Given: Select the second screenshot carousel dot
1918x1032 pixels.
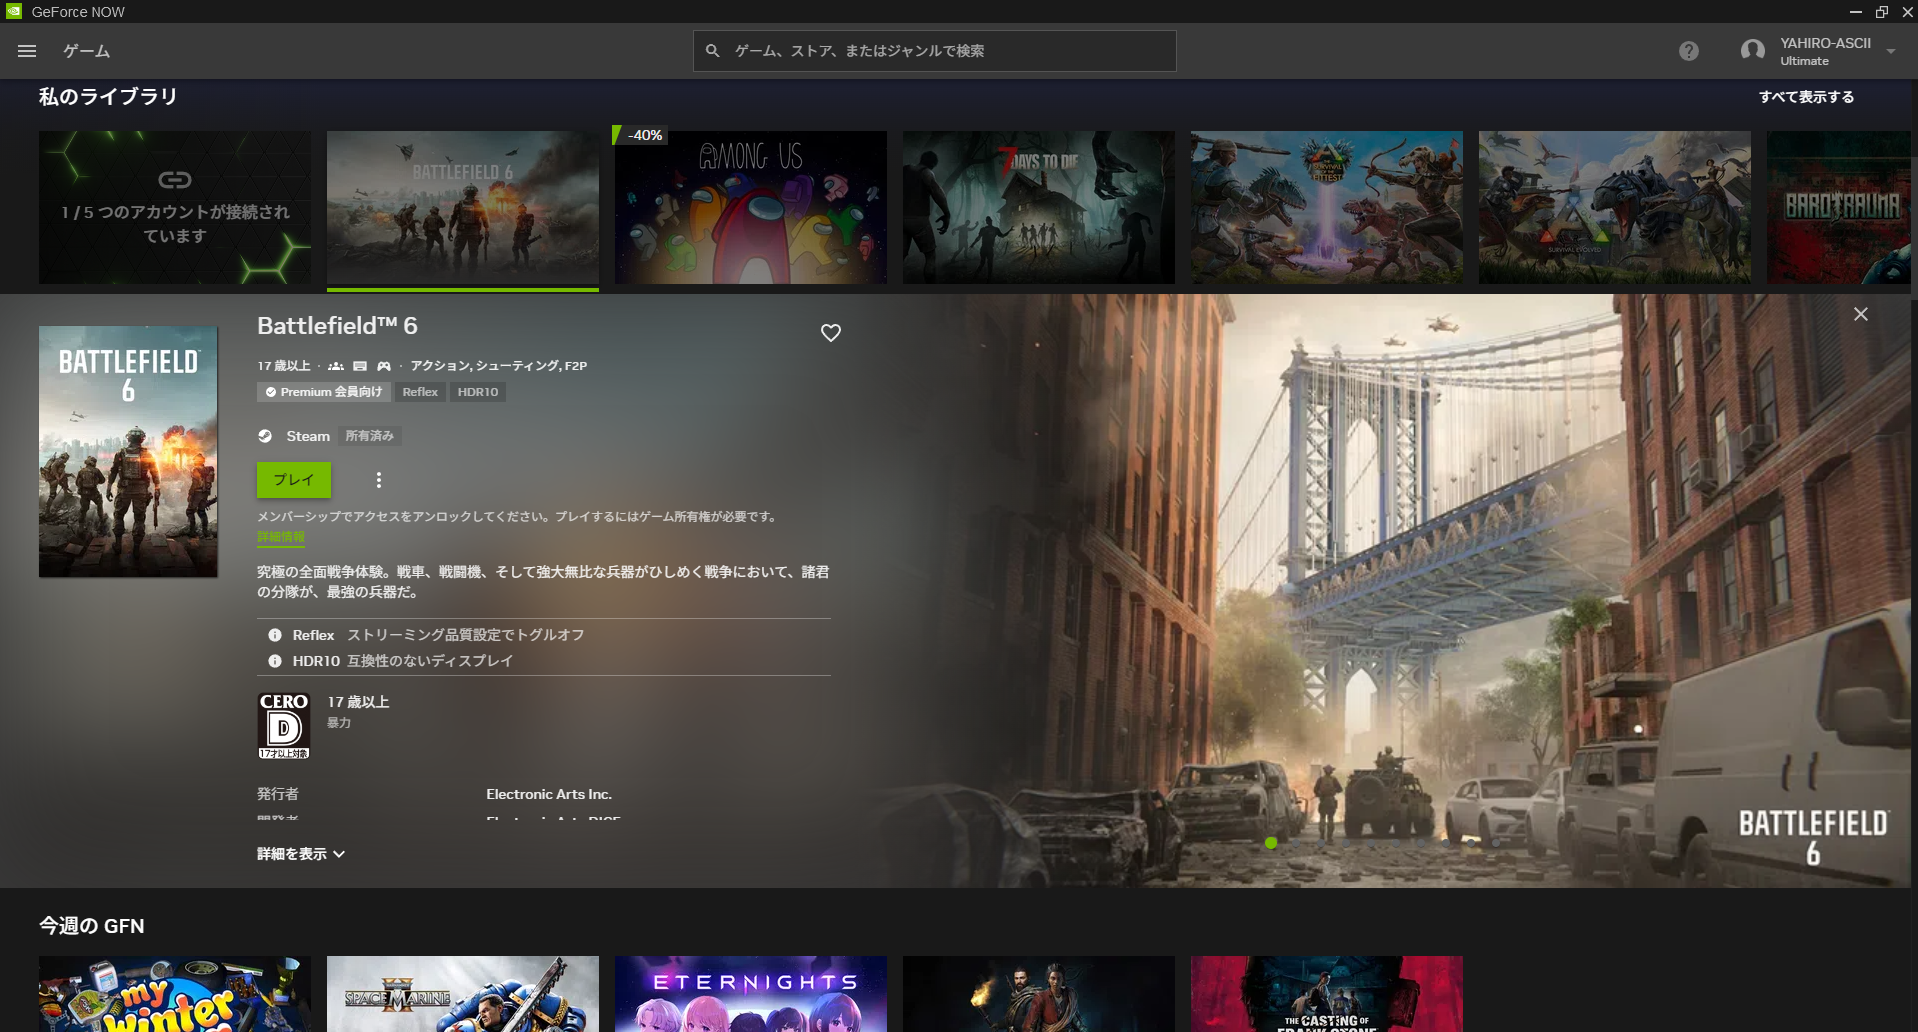Looking at the screenshot, I should coord(1296,843).
